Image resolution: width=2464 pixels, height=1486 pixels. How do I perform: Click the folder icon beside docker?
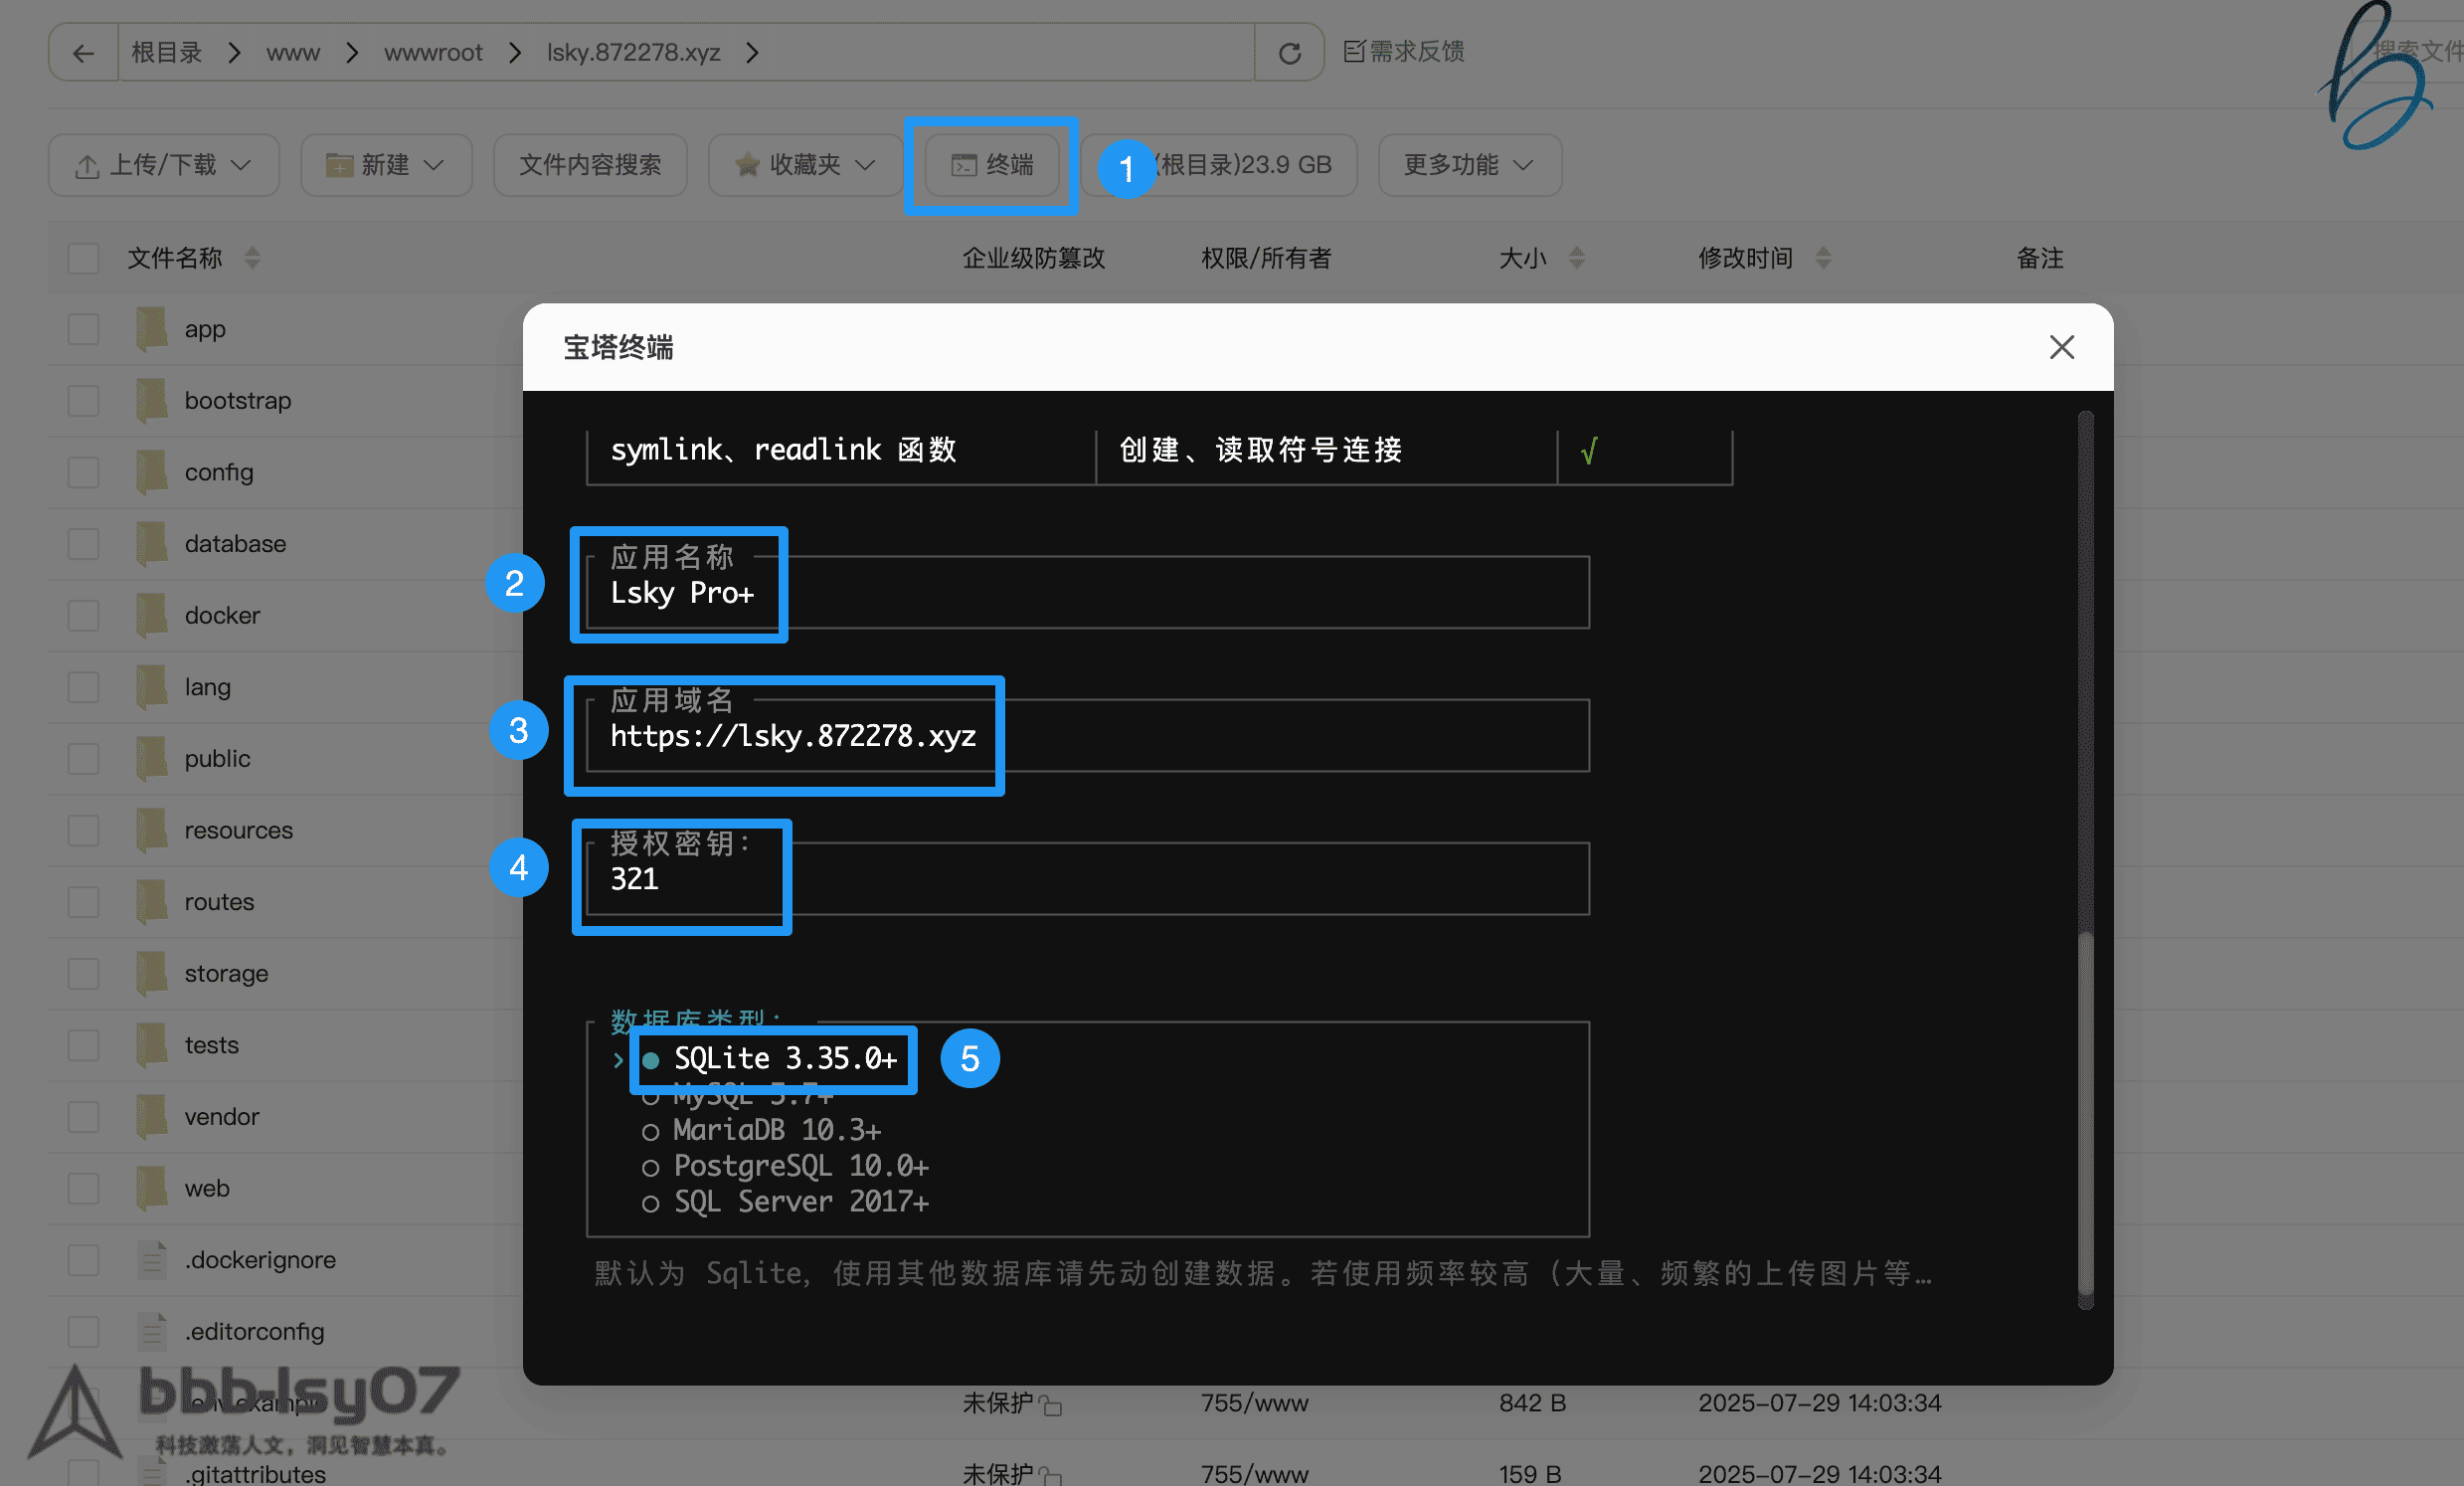coord(150,615)
